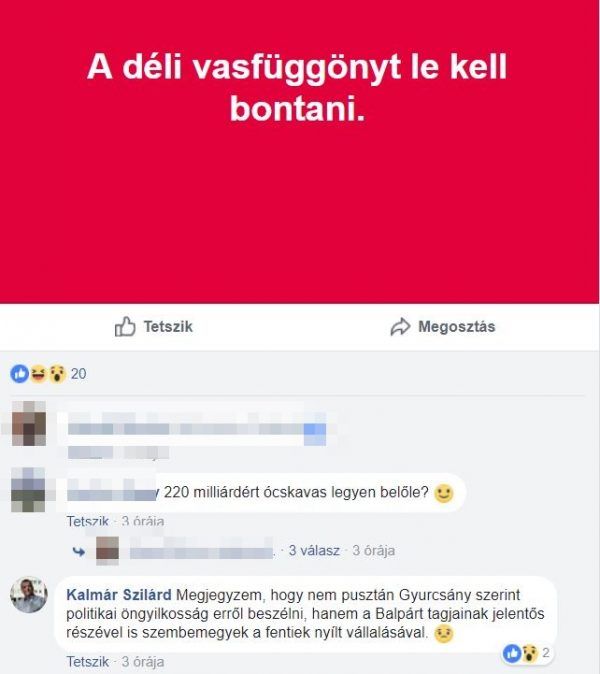Click the Tetszik thumbs-up icon
This screenshot has height=674, width=600.
click(x=125, y=326)
